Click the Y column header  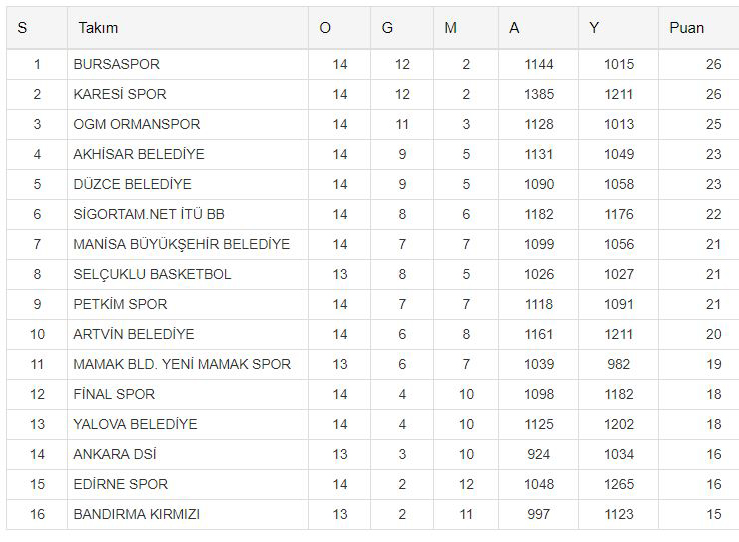tap(594, 28)
